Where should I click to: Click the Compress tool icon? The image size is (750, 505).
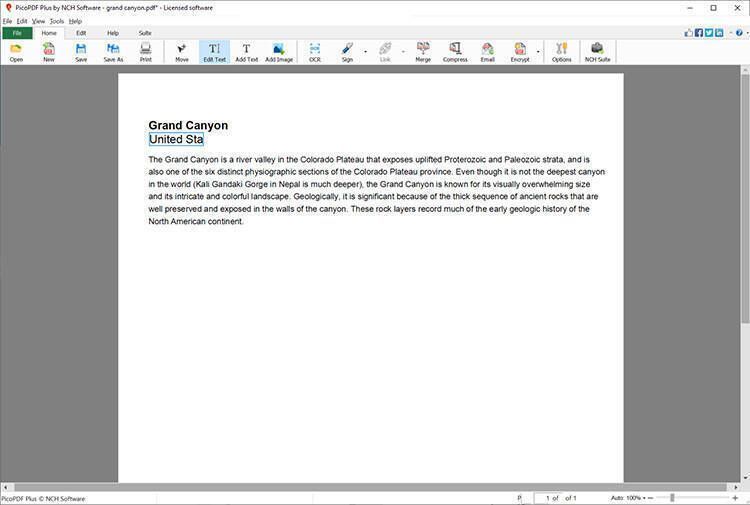[x=455, y=52]
